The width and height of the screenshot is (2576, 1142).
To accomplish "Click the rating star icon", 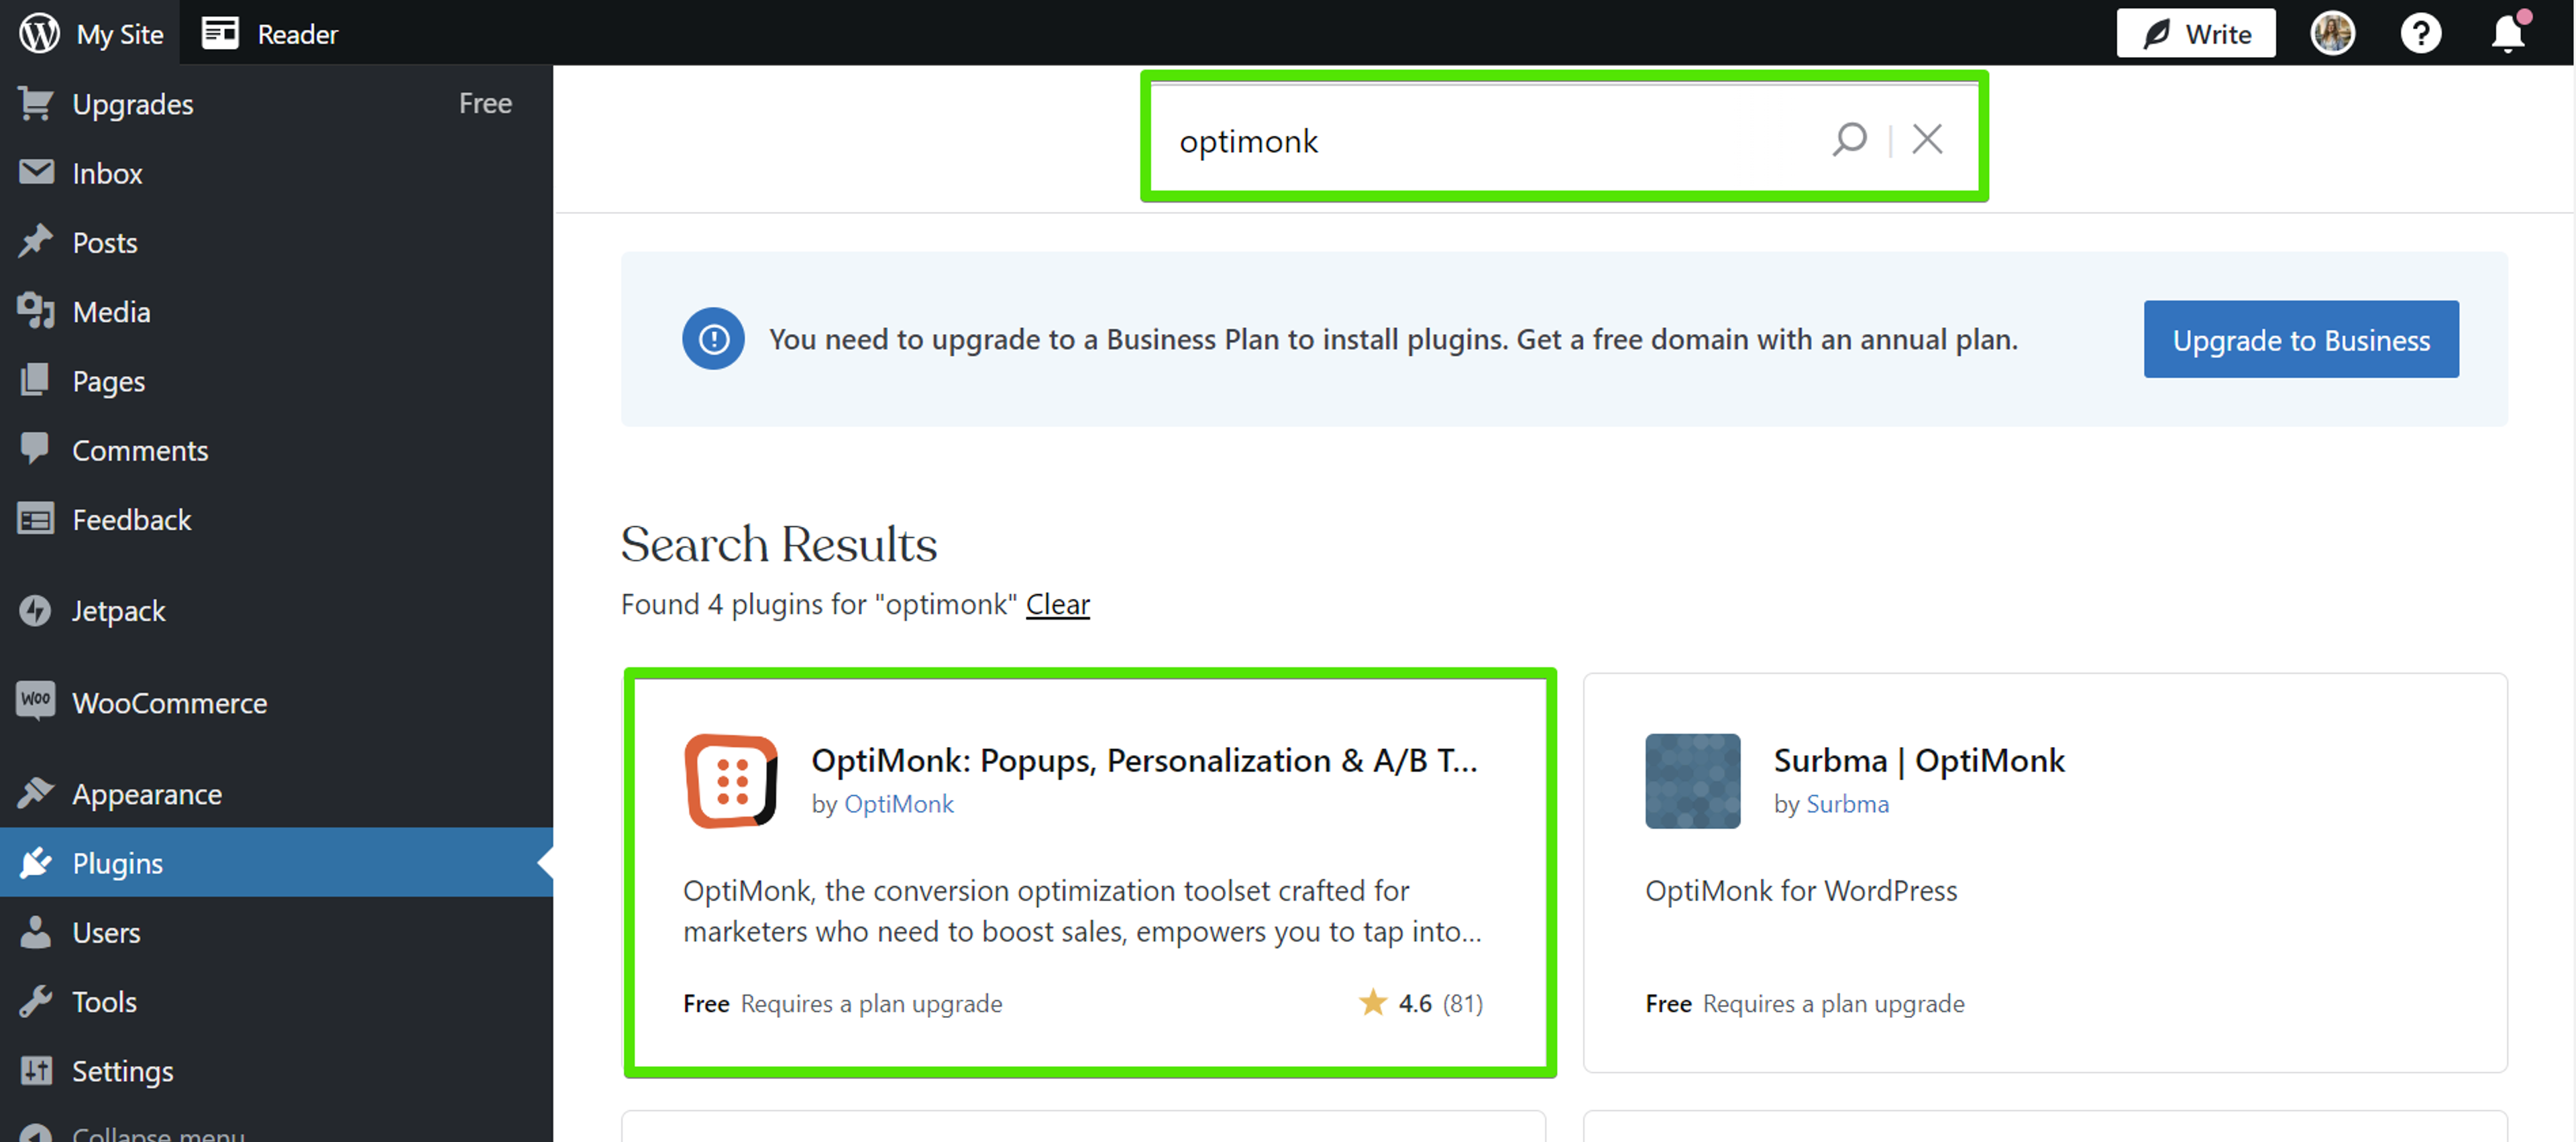I will pyautogui.click(x=1373, y=1002).
